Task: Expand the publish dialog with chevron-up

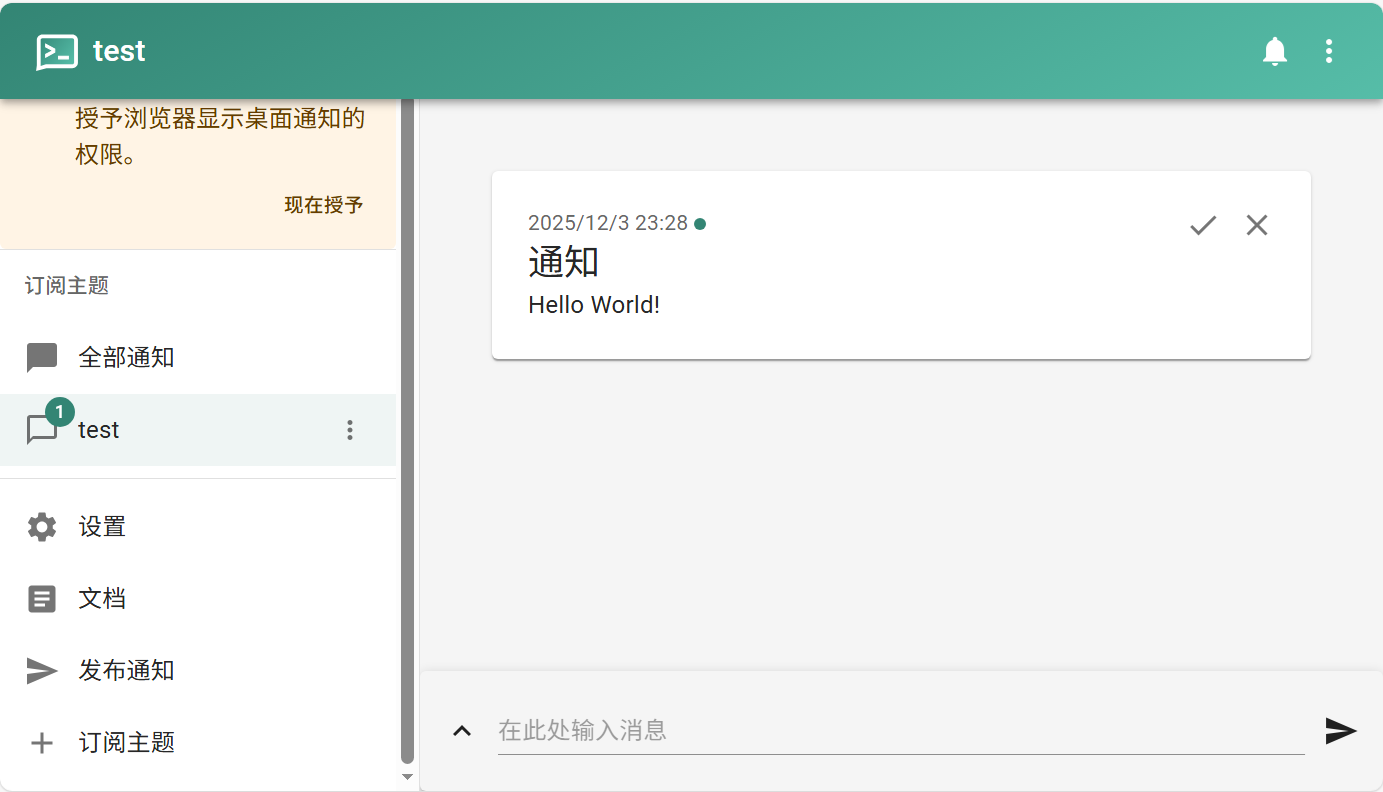Action: (461, 731)
